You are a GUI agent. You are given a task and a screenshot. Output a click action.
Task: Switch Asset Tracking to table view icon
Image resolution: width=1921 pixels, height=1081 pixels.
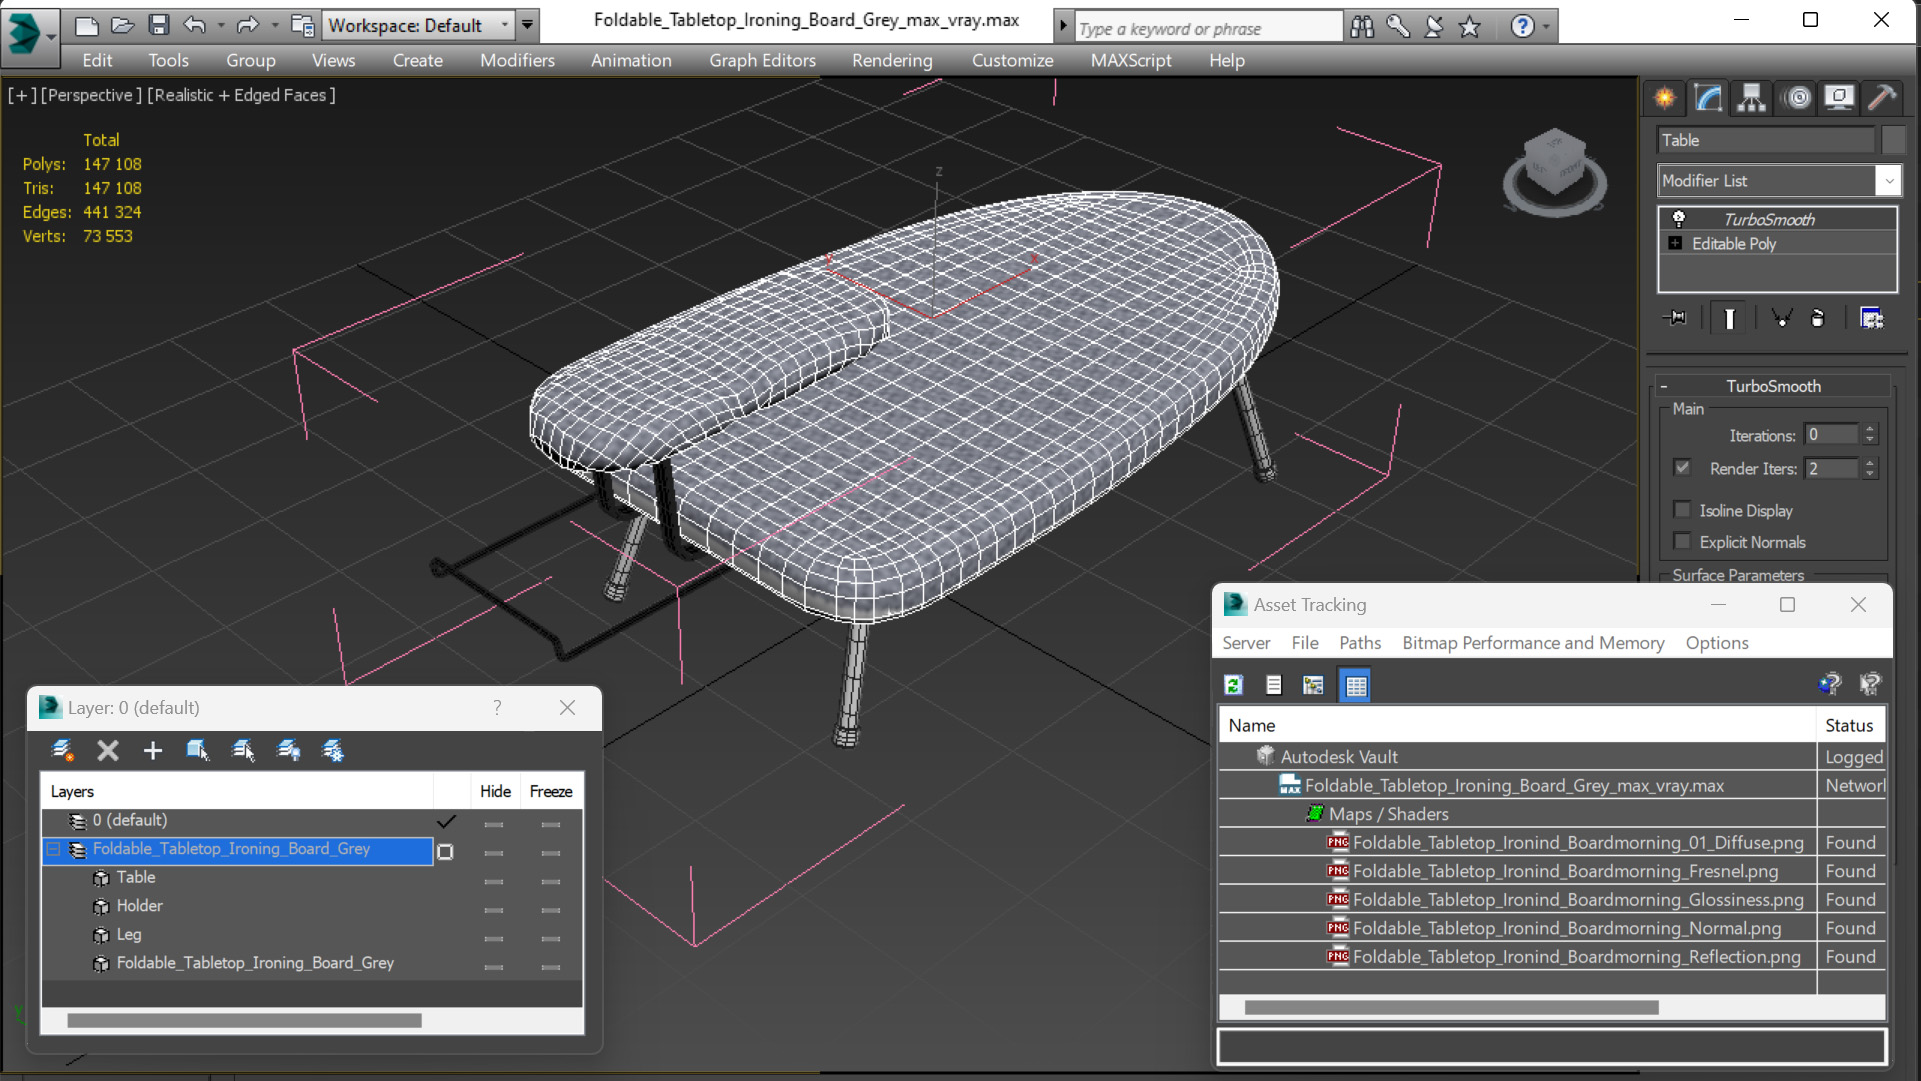click(x=1355, y=685)
